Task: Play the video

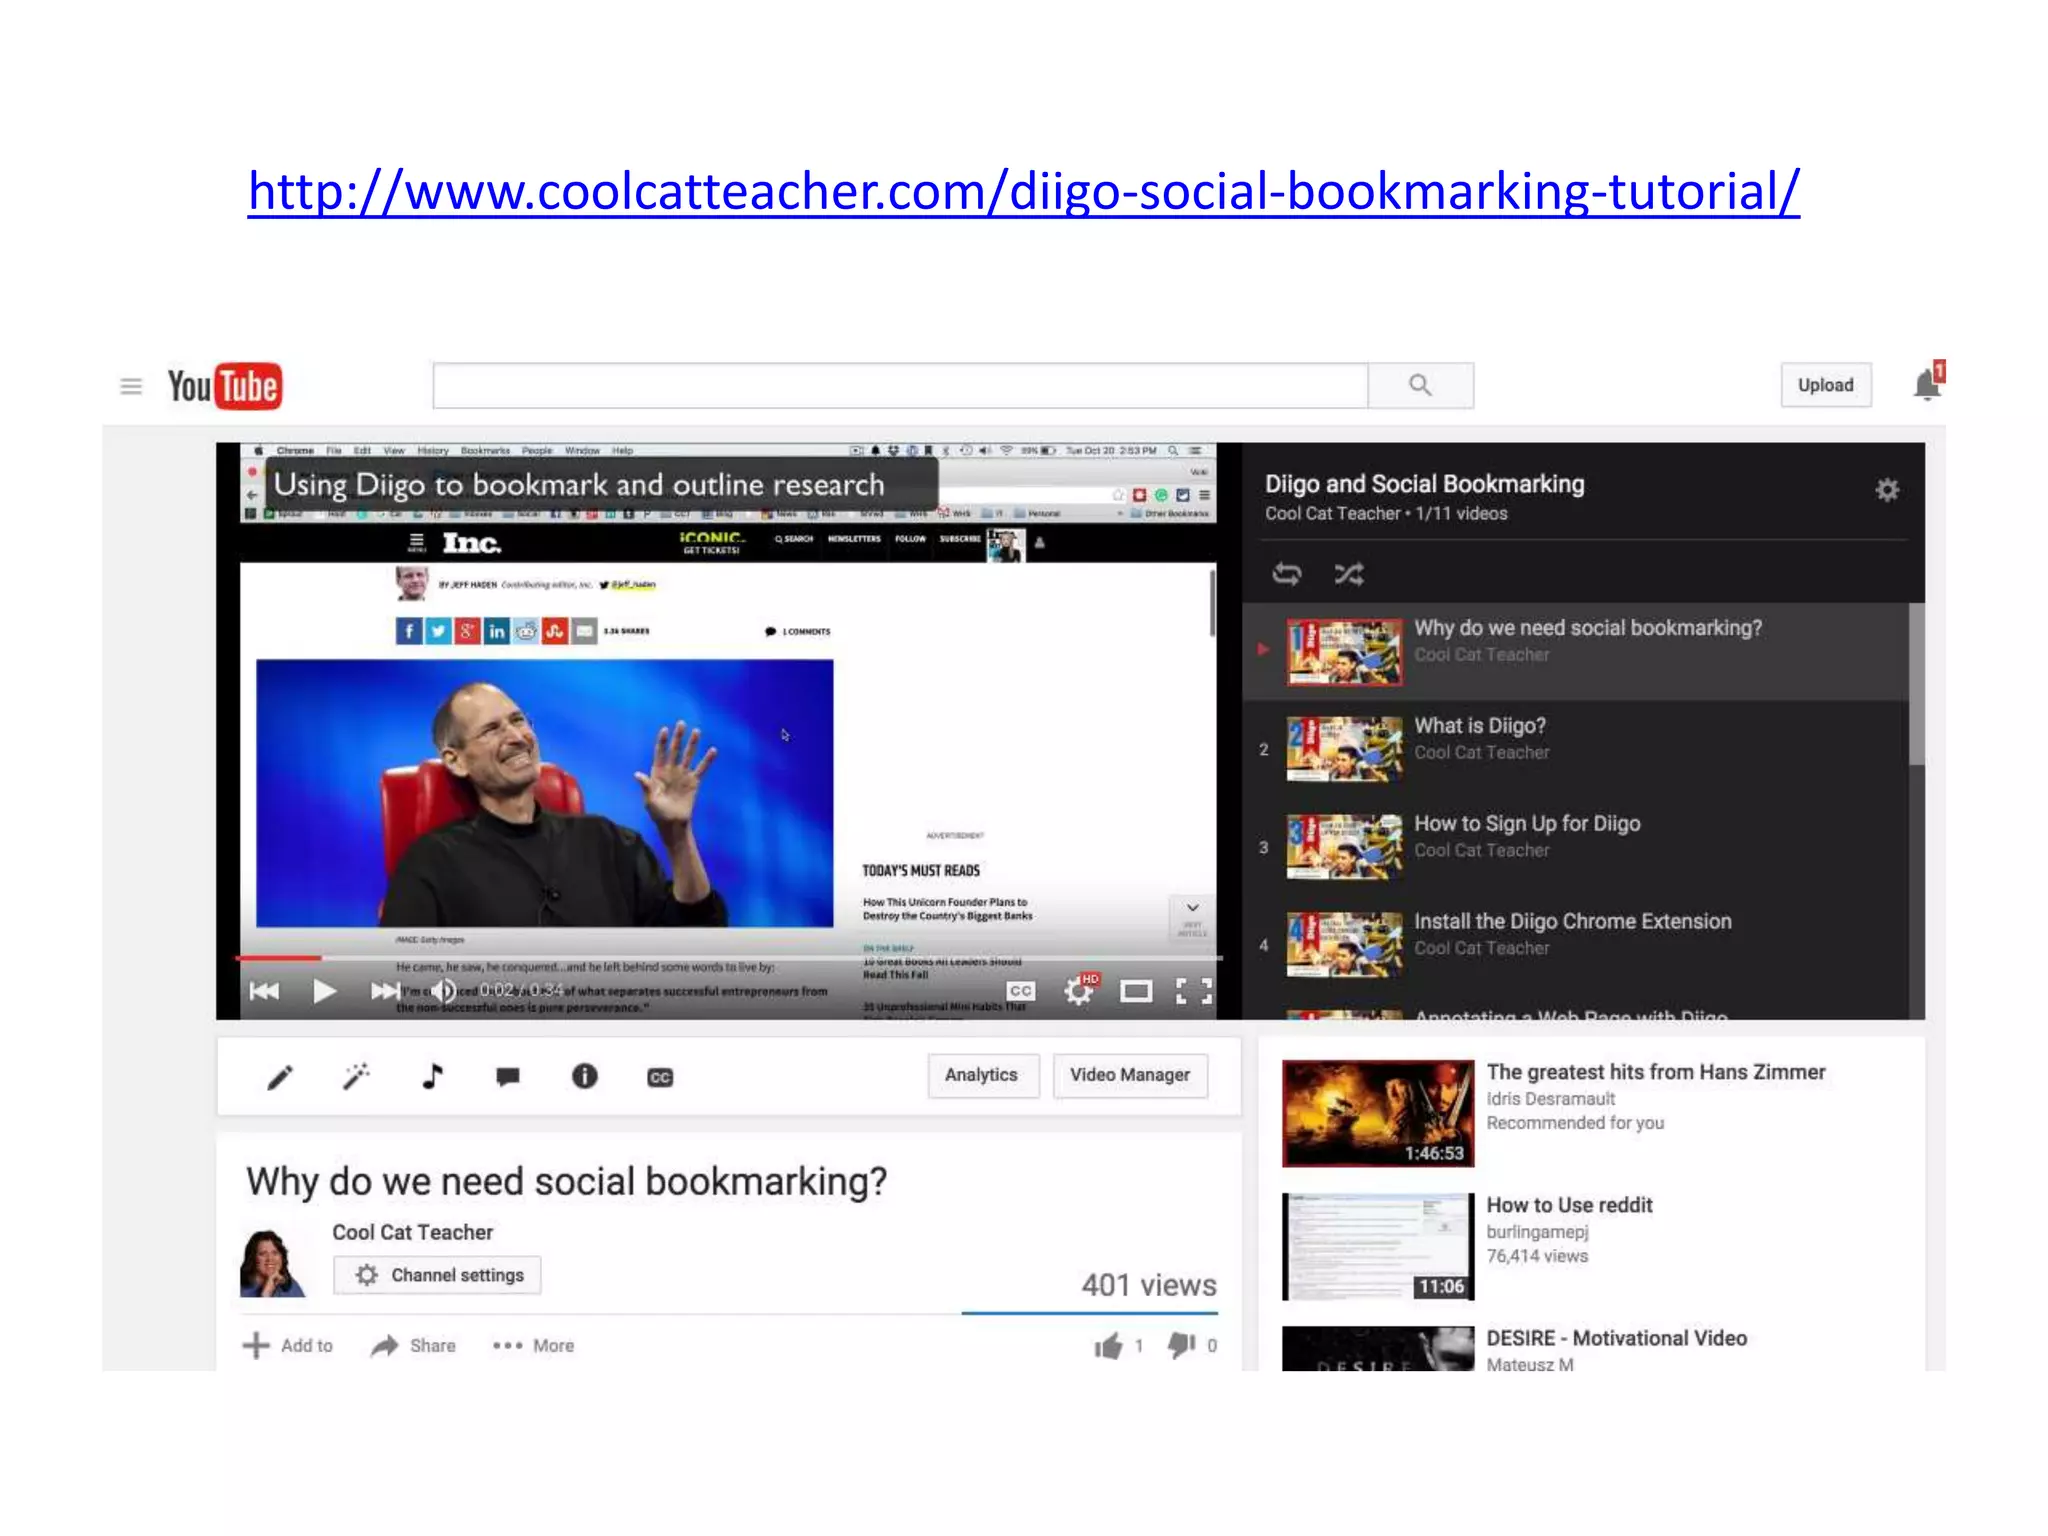Action: click(324, 991)
